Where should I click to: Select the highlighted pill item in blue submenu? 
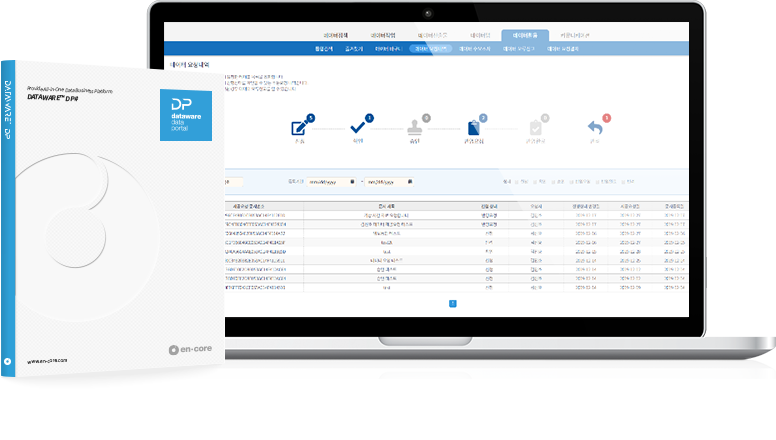click(x=430, y=49)
